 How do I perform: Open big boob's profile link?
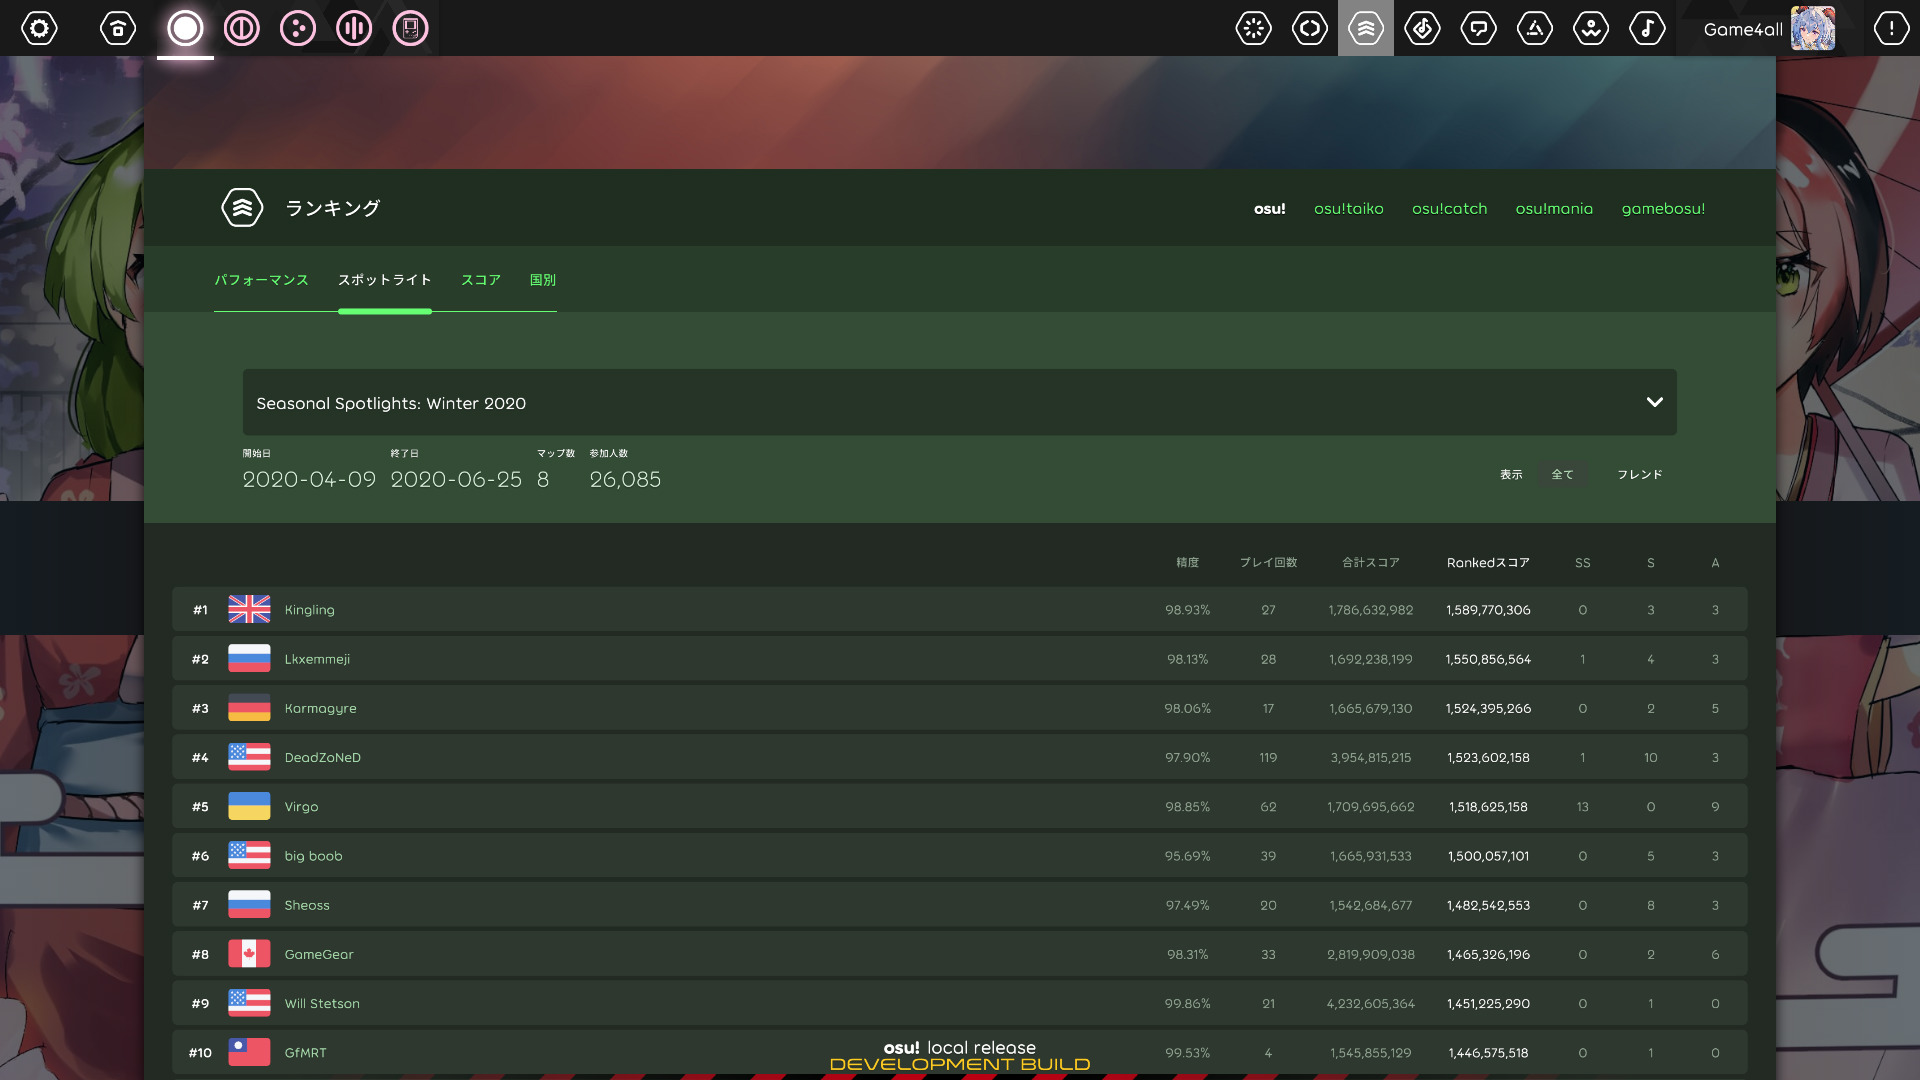point(313,855)
